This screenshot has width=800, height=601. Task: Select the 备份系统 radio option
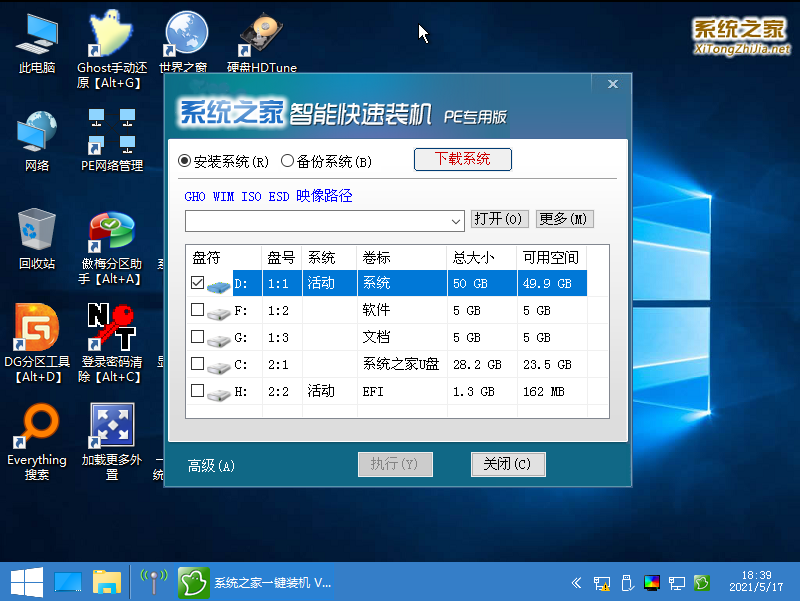[289, 159]
